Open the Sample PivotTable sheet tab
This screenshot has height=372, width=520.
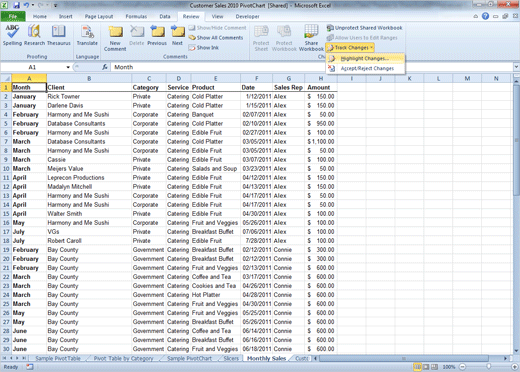tap(58, 358)
